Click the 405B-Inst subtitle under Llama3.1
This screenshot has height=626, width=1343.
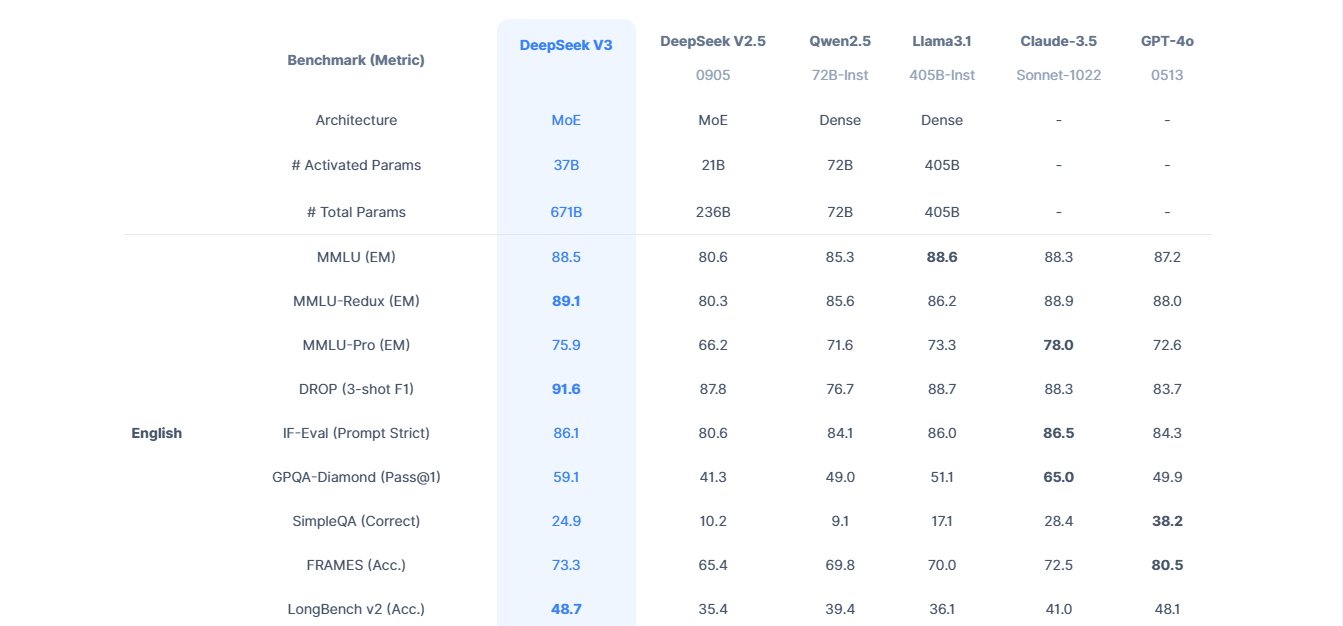point(942,75)
